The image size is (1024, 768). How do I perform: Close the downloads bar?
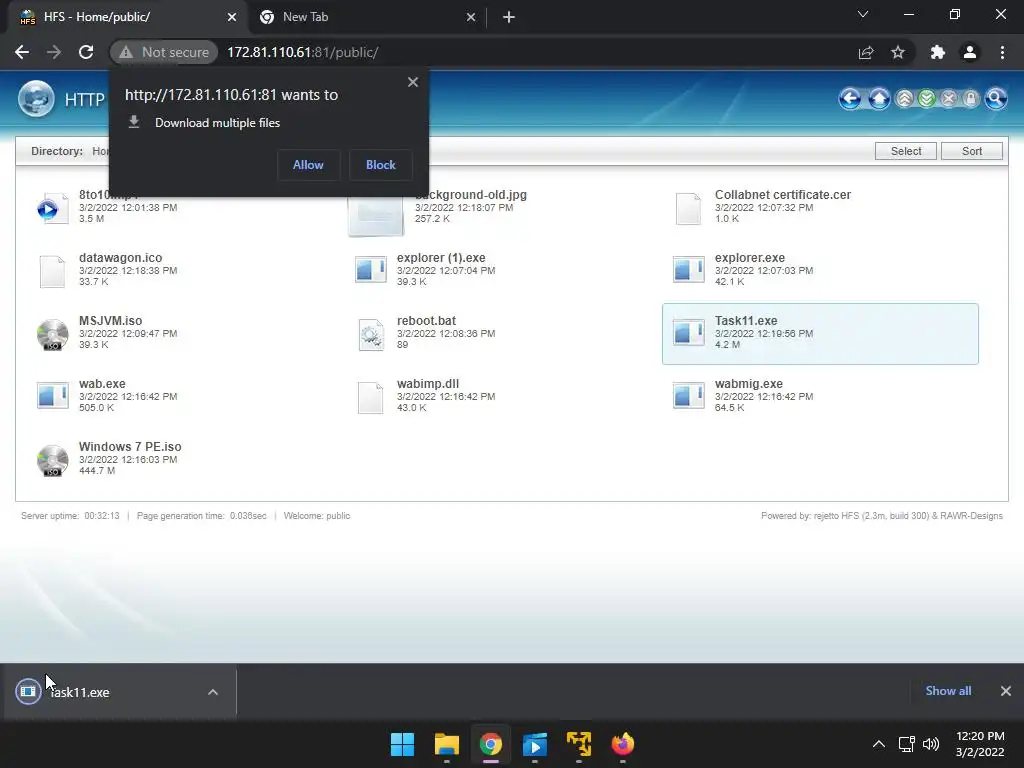pyautogui.click(x=1006, y=691)
